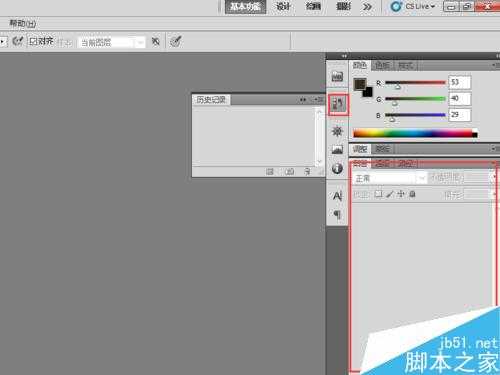Open the 帮助(H) menu

(x=23, y=24)
